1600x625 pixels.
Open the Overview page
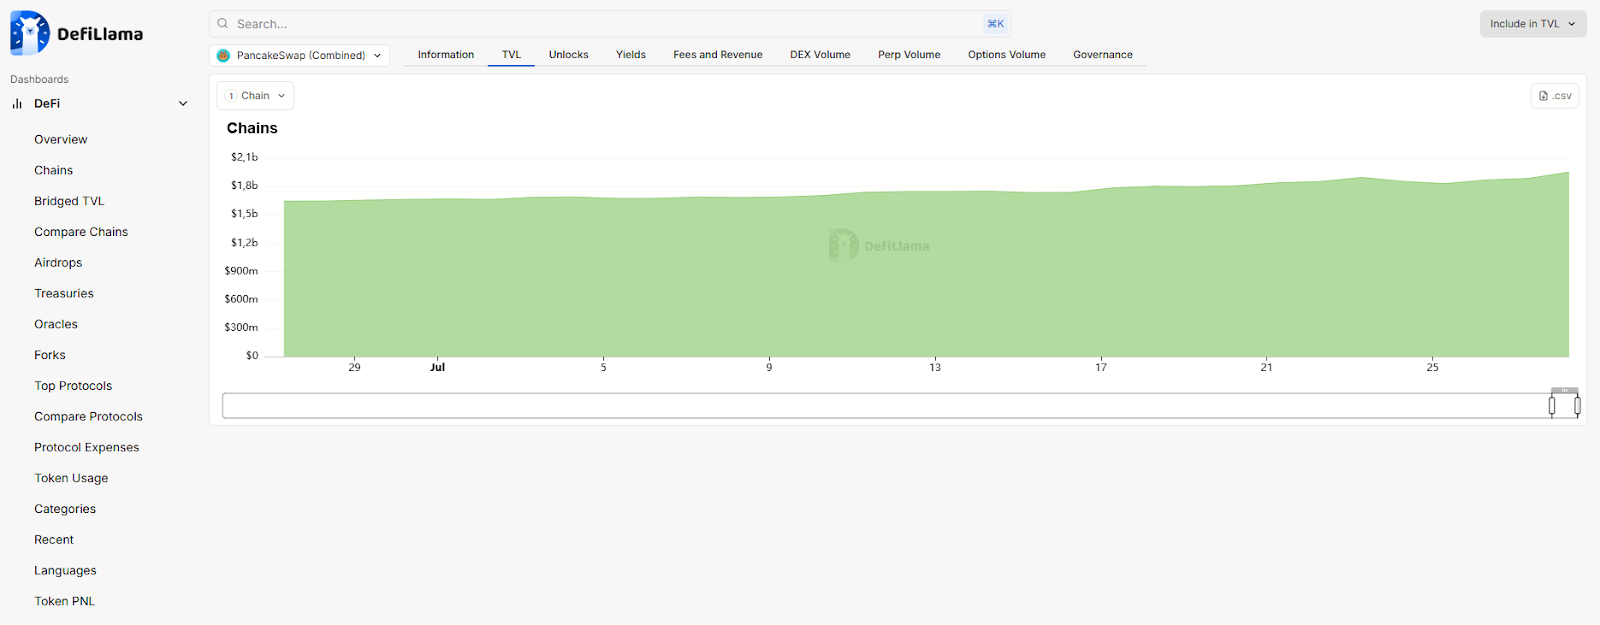click(x=61, y=140)
